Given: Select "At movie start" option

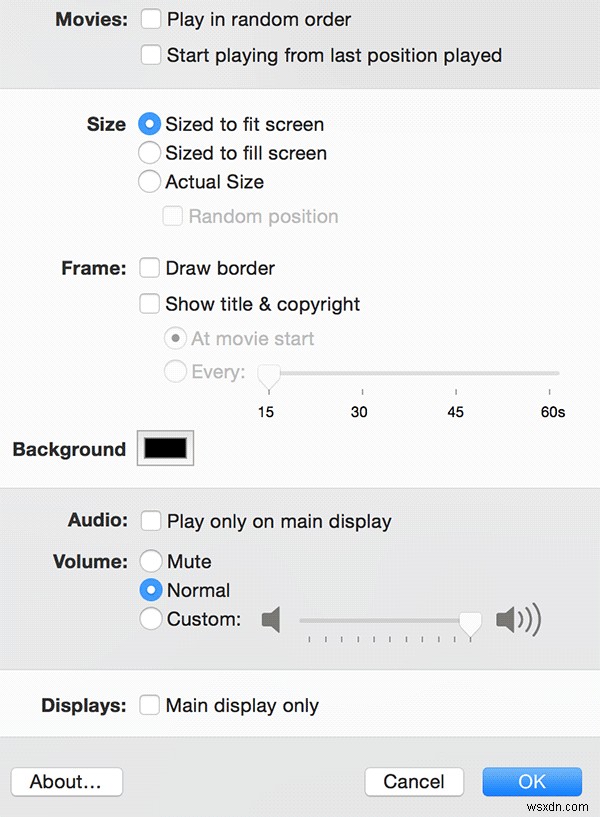Looking at the screenshot, I should (x=175, y=338).
